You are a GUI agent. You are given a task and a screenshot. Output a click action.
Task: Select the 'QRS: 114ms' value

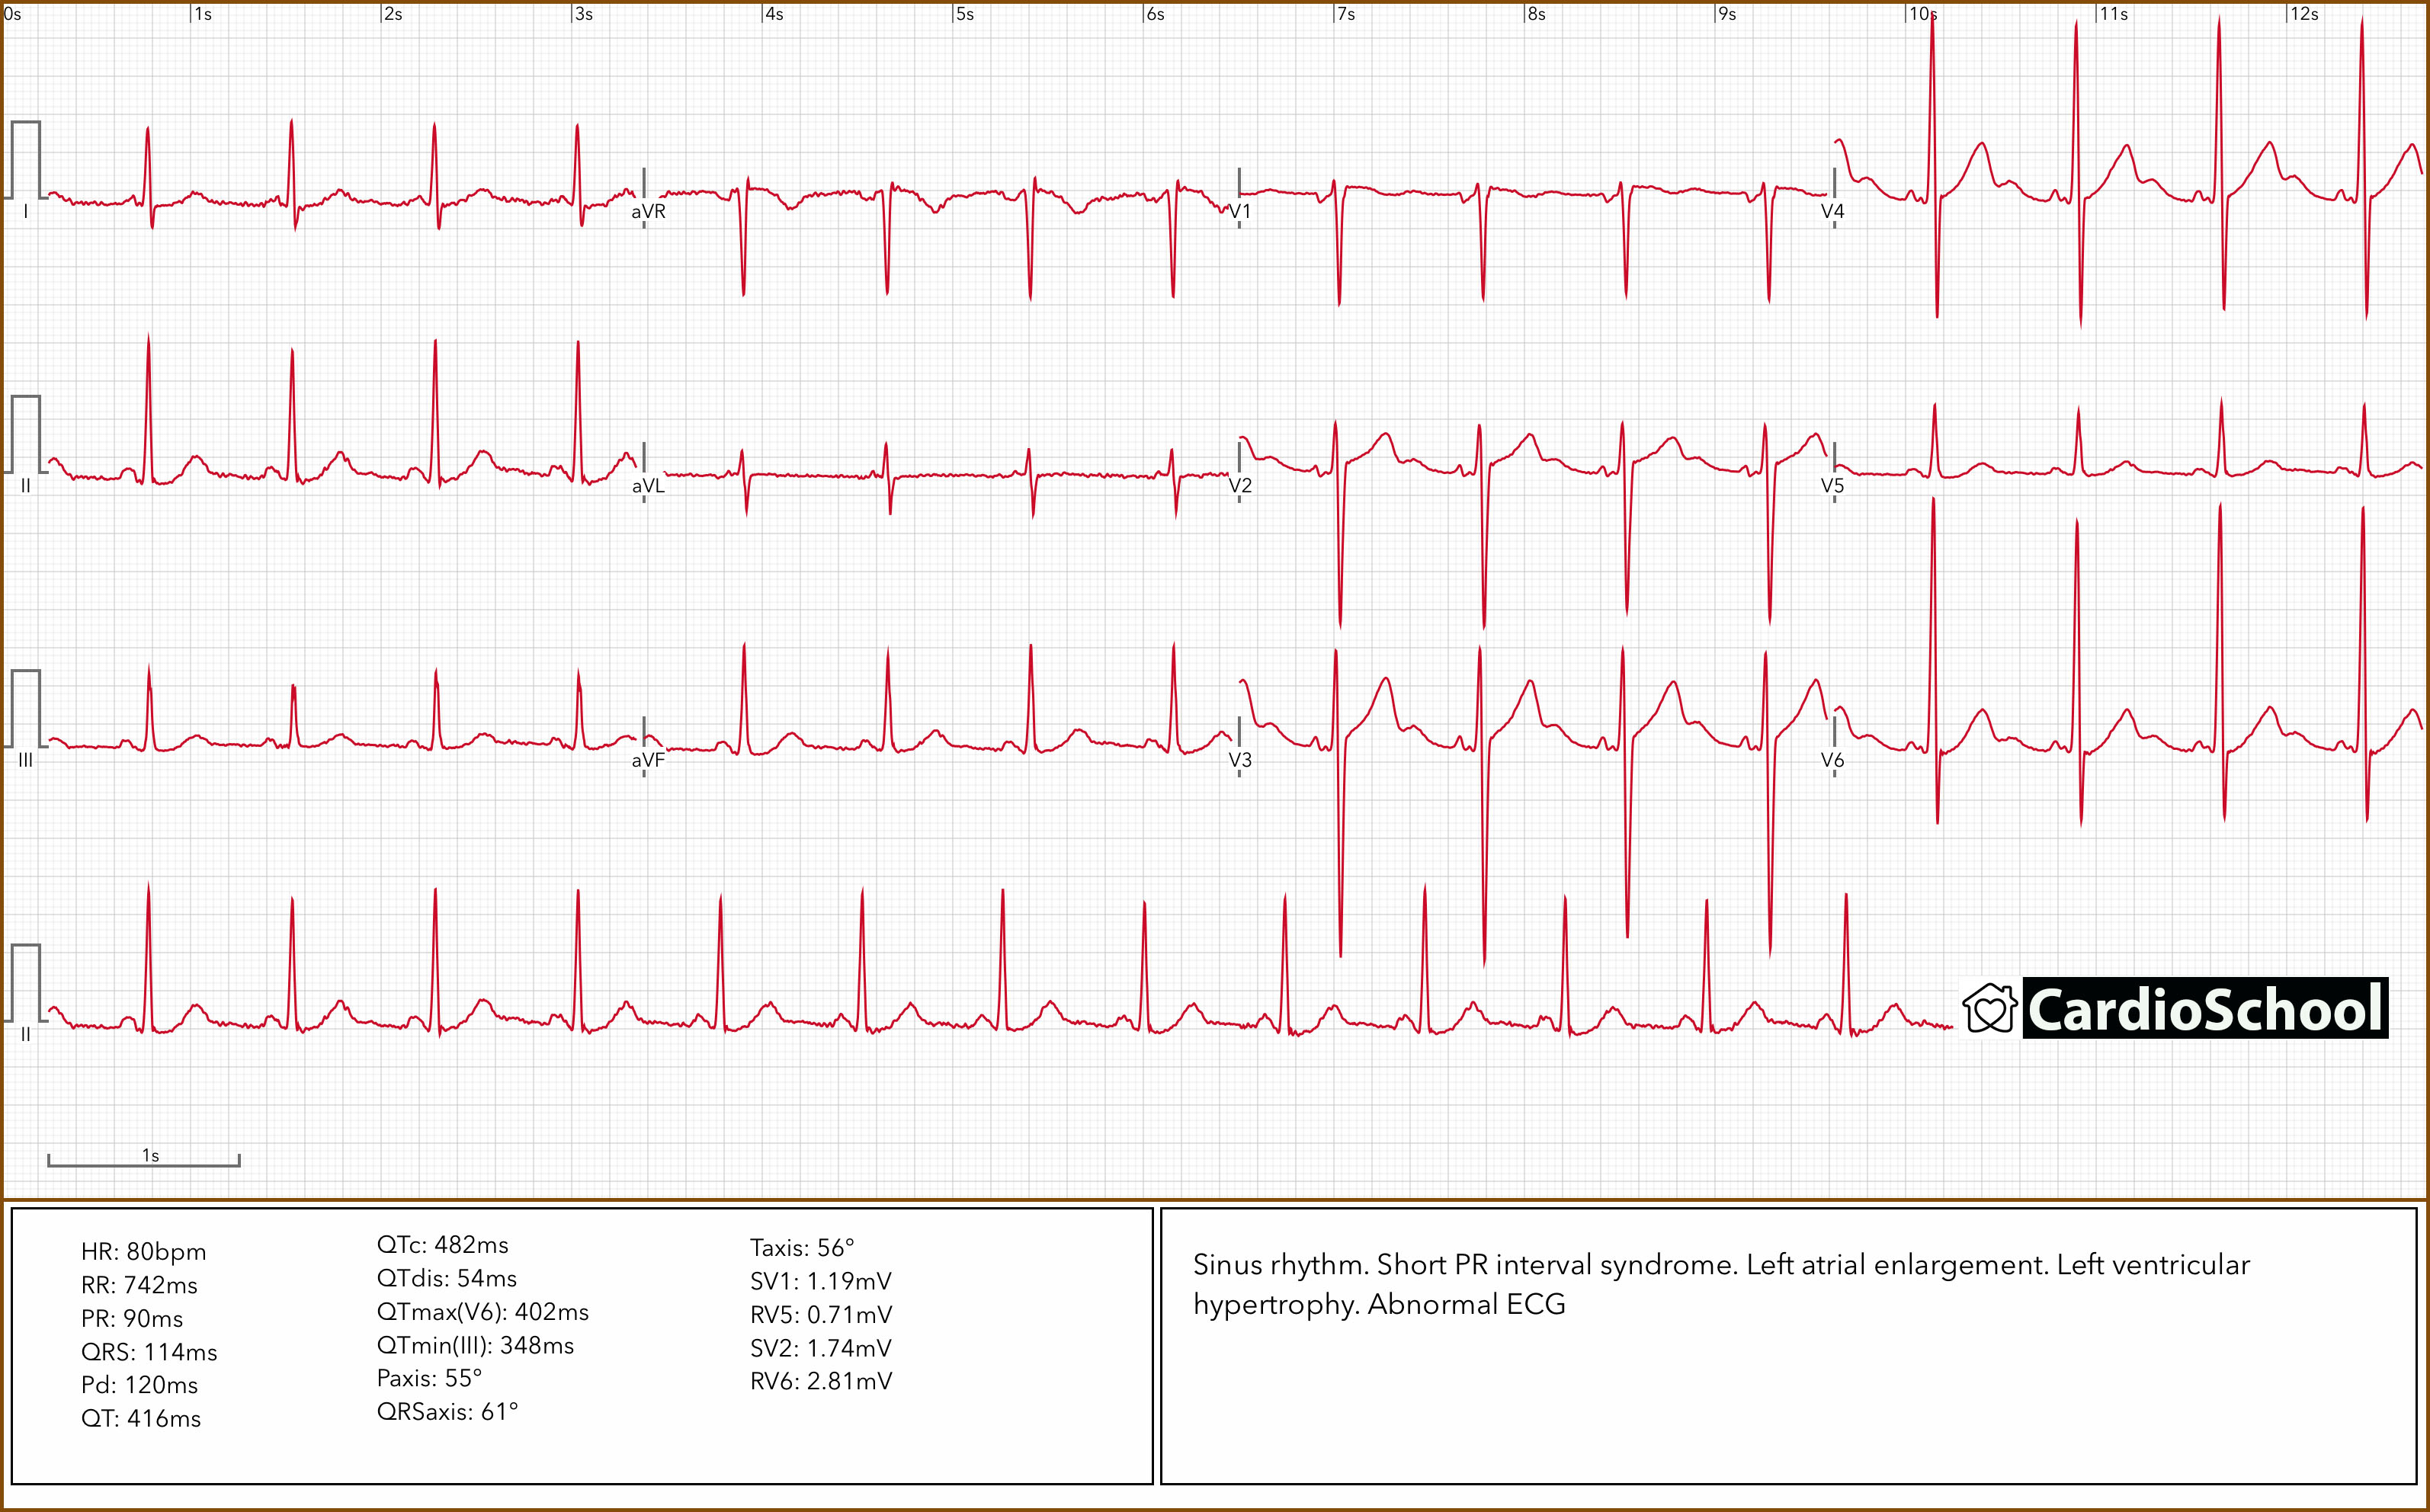pyautogui.click(x=149, y=1352)
